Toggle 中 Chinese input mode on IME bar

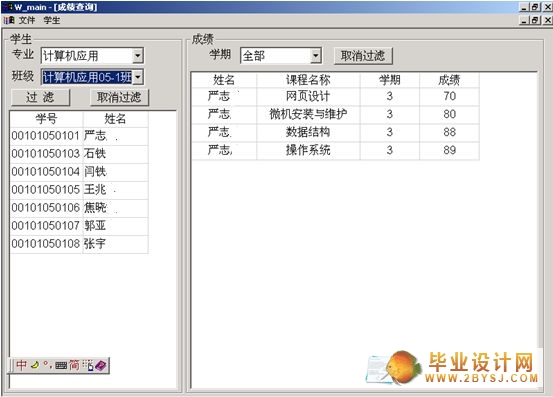pyautogui.click(x=22, y=365)
